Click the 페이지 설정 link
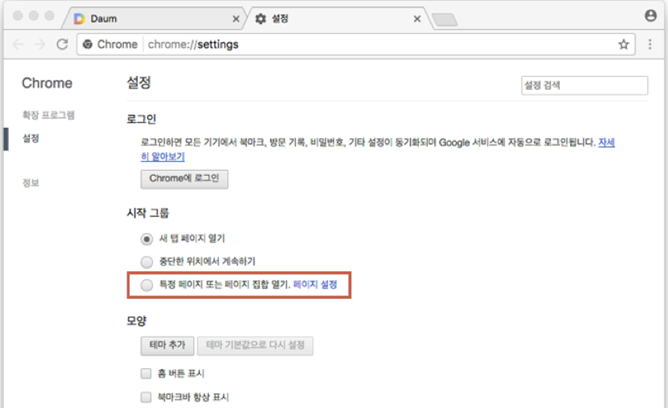 point(315,284)
